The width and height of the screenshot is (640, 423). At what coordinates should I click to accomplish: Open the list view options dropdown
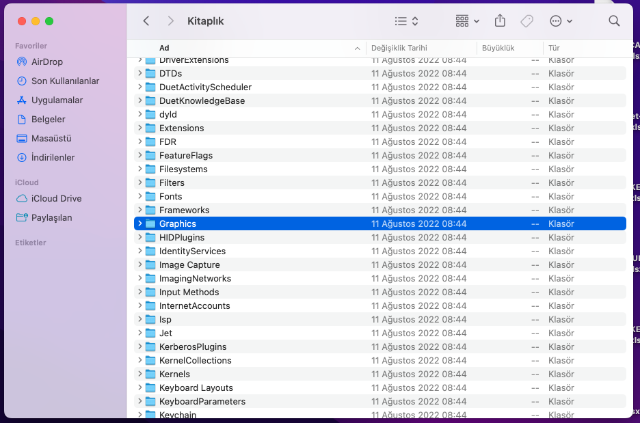(406, 20)
